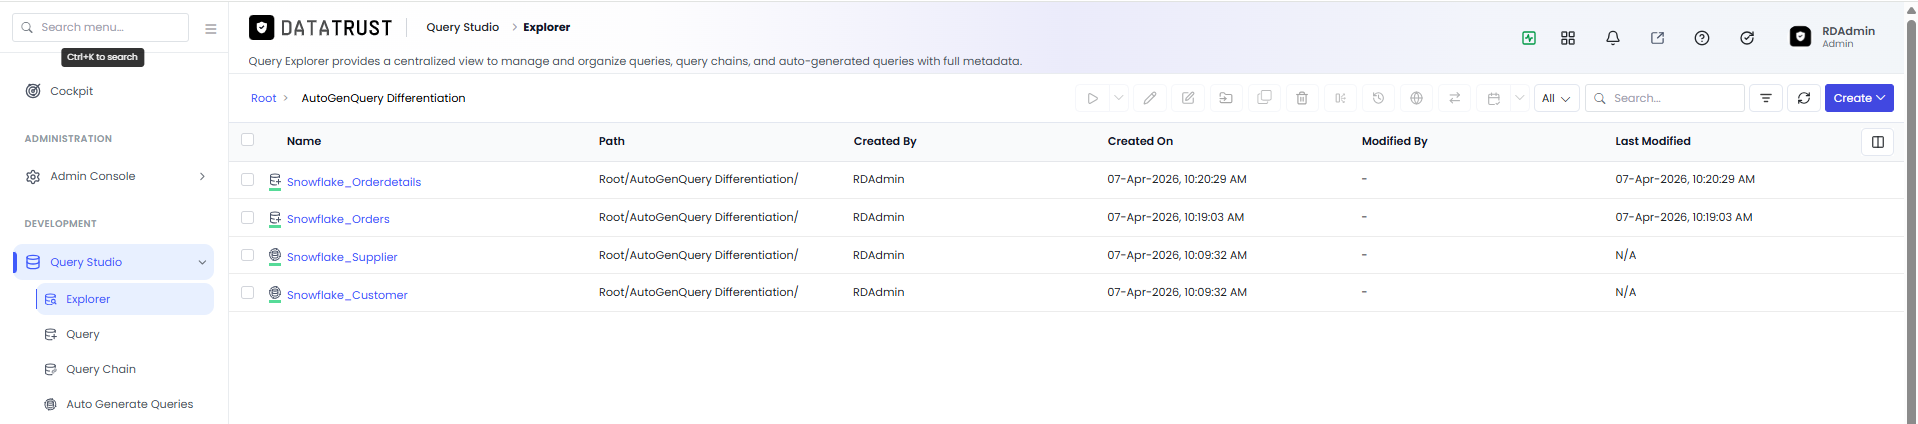Image resolution: width=1918 pixels, height=424 pixels.
Task: Open Auto Generate Queries in the sidebar
Action: pyautogui.click(x=129, y=404)
